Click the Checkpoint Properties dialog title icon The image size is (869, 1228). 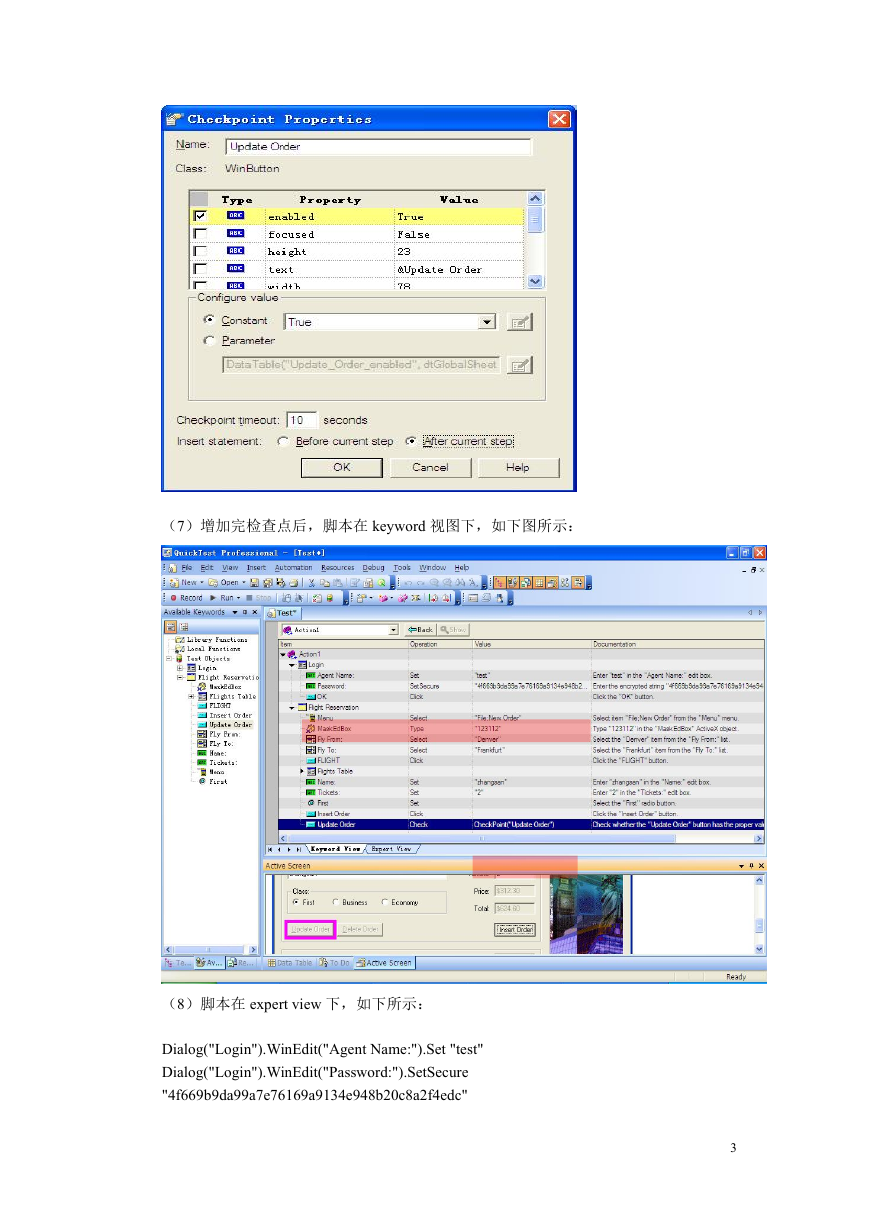tap(175, 119)
